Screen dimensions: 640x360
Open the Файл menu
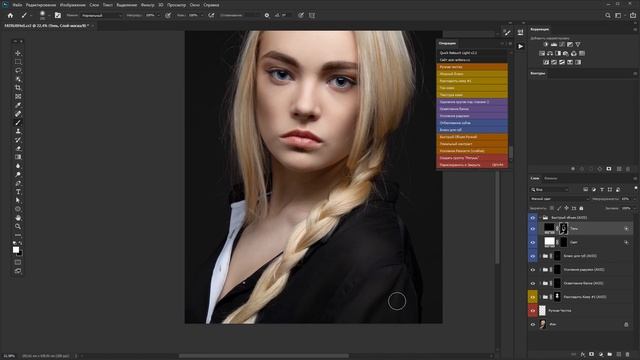(x=17, y=5)
